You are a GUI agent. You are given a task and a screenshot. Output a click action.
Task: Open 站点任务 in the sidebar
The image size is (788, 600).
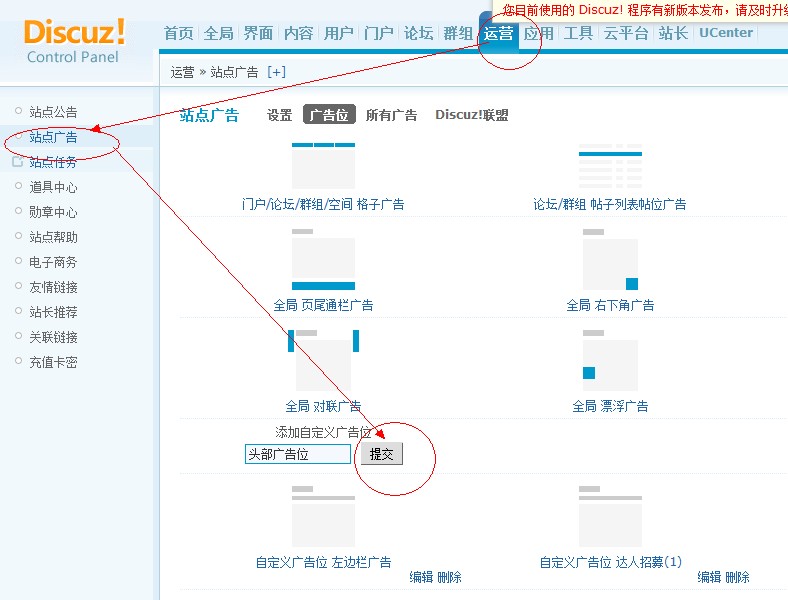[x=53, y=162]
